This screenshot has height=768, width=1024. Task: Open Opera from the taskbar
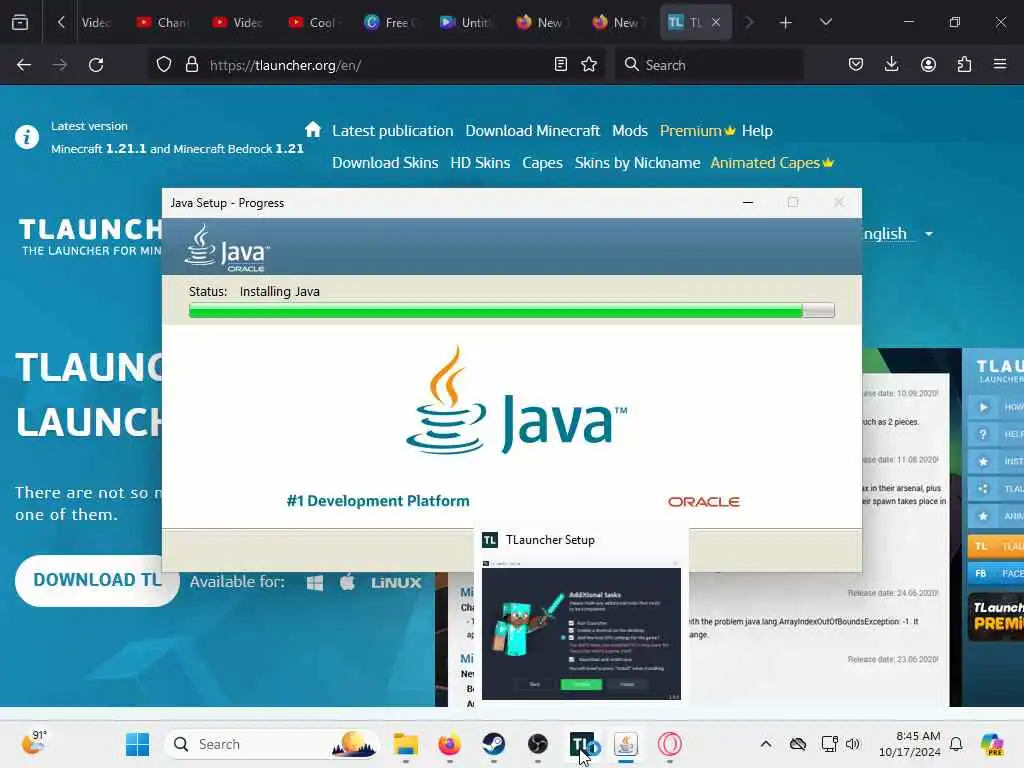pos(669,744)
